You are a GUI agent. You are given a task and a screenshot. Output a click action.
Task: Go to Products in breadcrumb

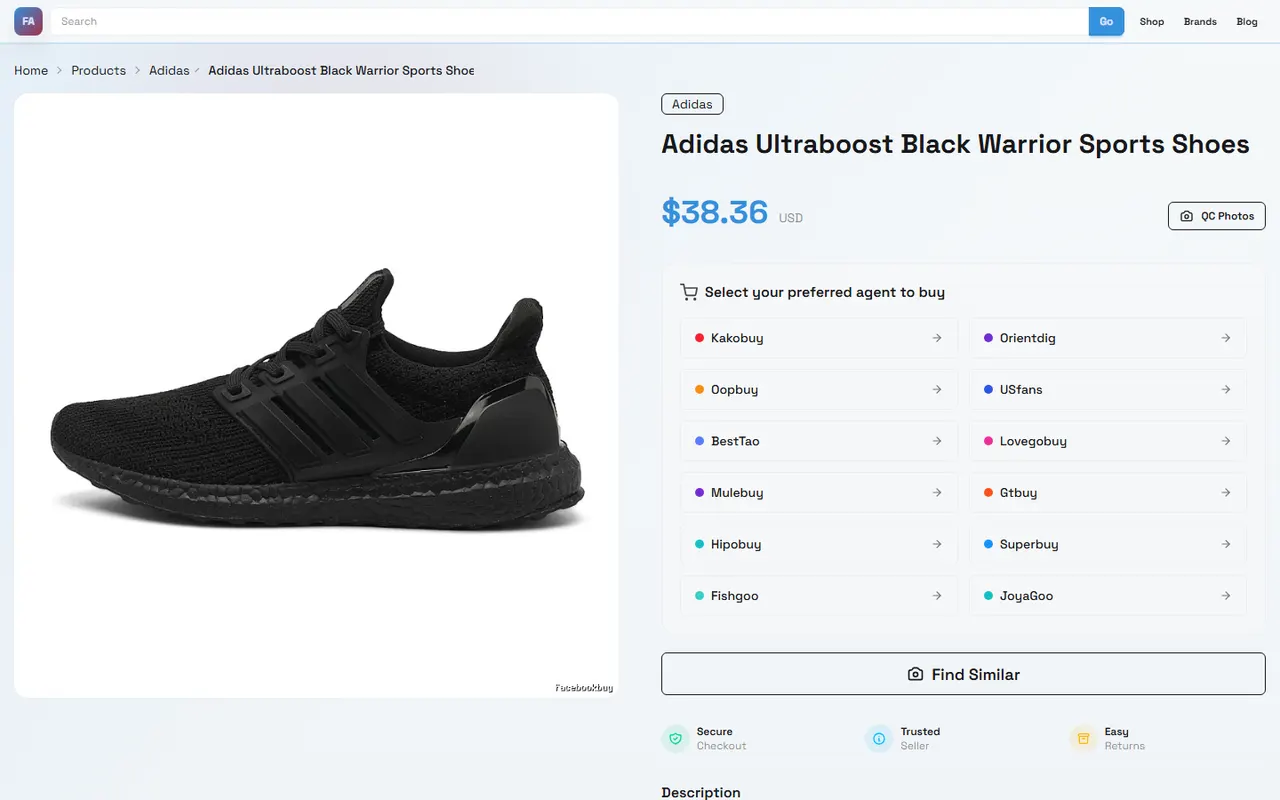click(98, 70)
